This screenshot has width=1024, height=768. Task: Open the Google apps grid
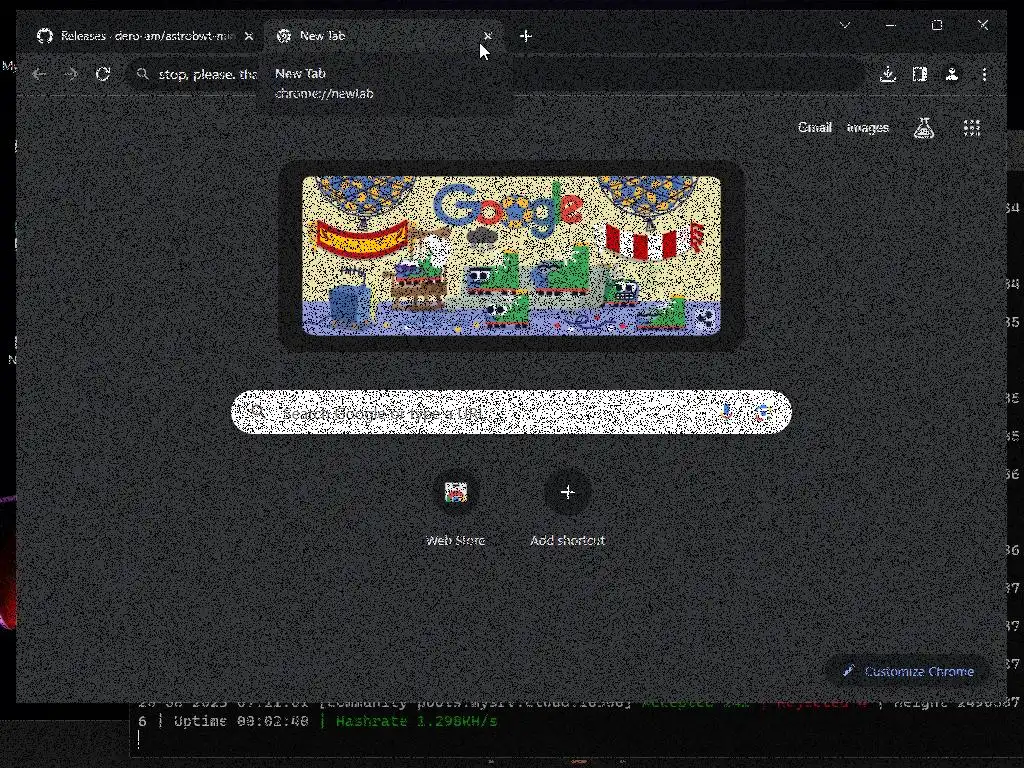[972, 128]
